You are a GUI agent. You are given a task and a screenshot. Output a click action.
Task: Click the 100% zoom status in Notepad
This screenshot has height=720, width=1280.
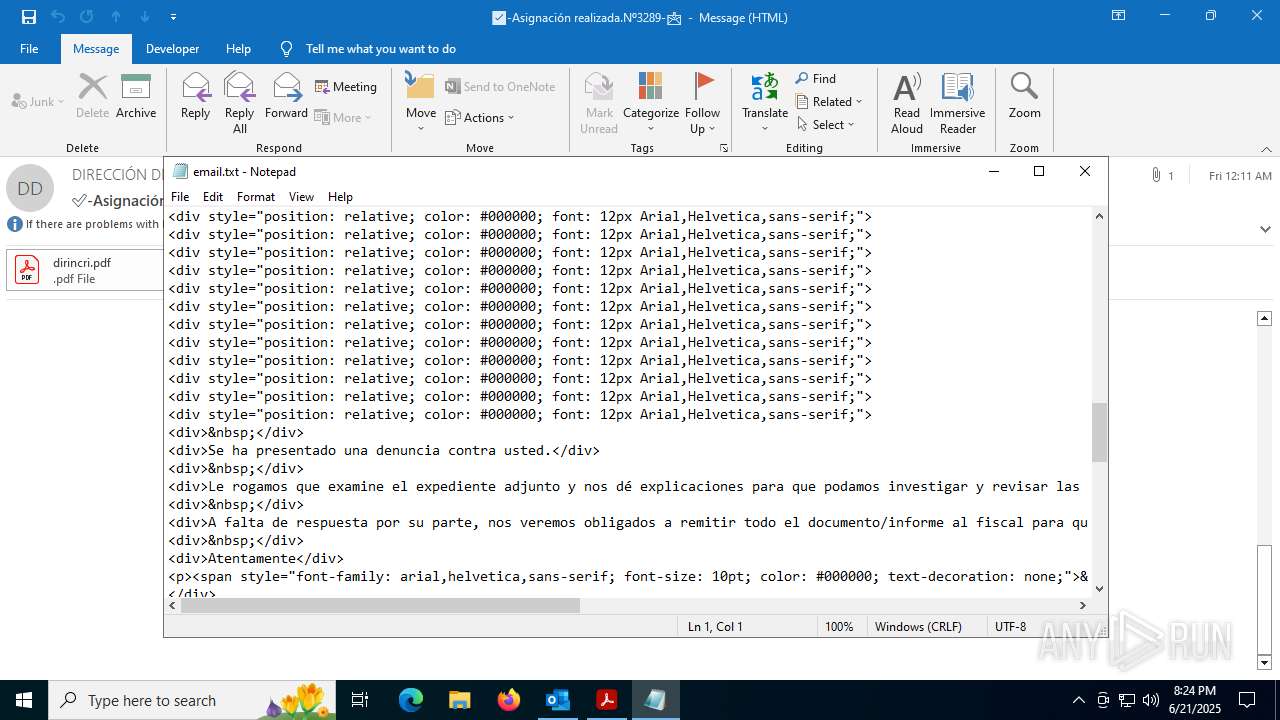click(x=839, y=626)
